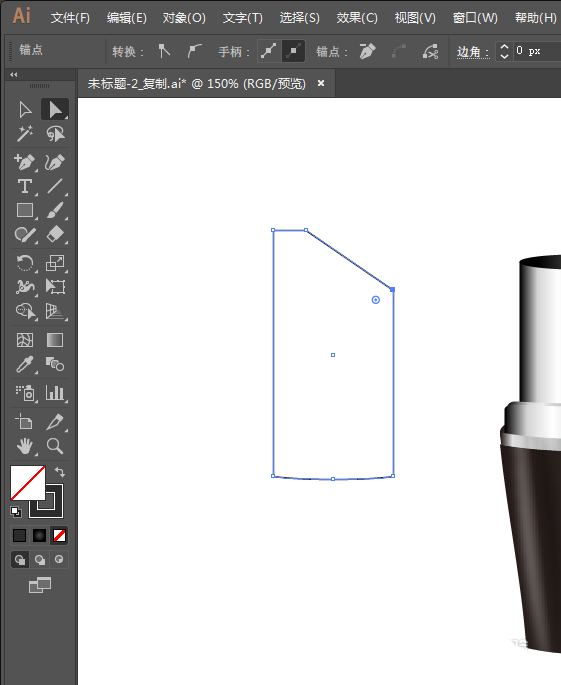The image size is (561, 685).
Task: Select the Lasso tool
Action: click(55, 134)
